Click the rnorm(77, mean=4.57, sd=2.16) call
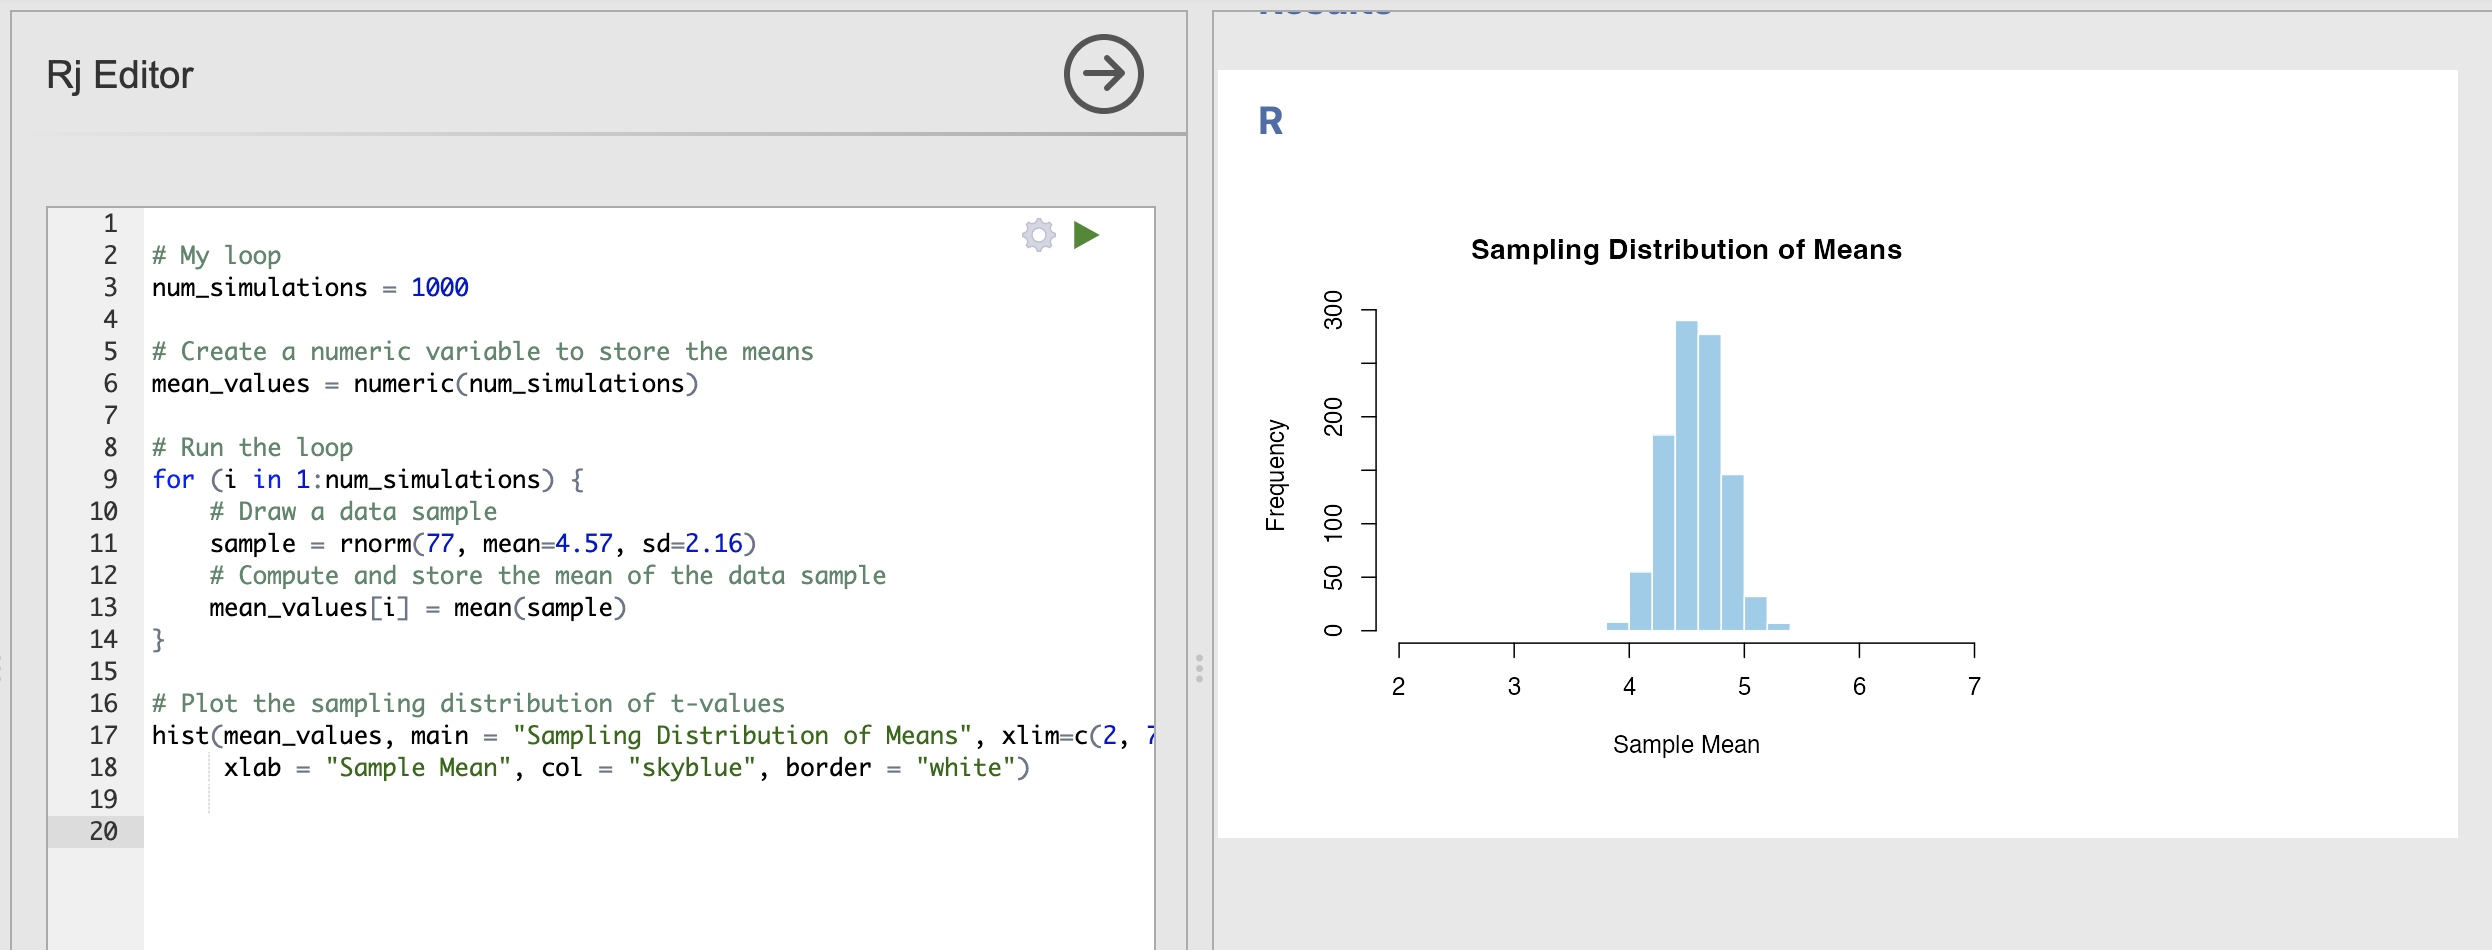 [548, 543]
